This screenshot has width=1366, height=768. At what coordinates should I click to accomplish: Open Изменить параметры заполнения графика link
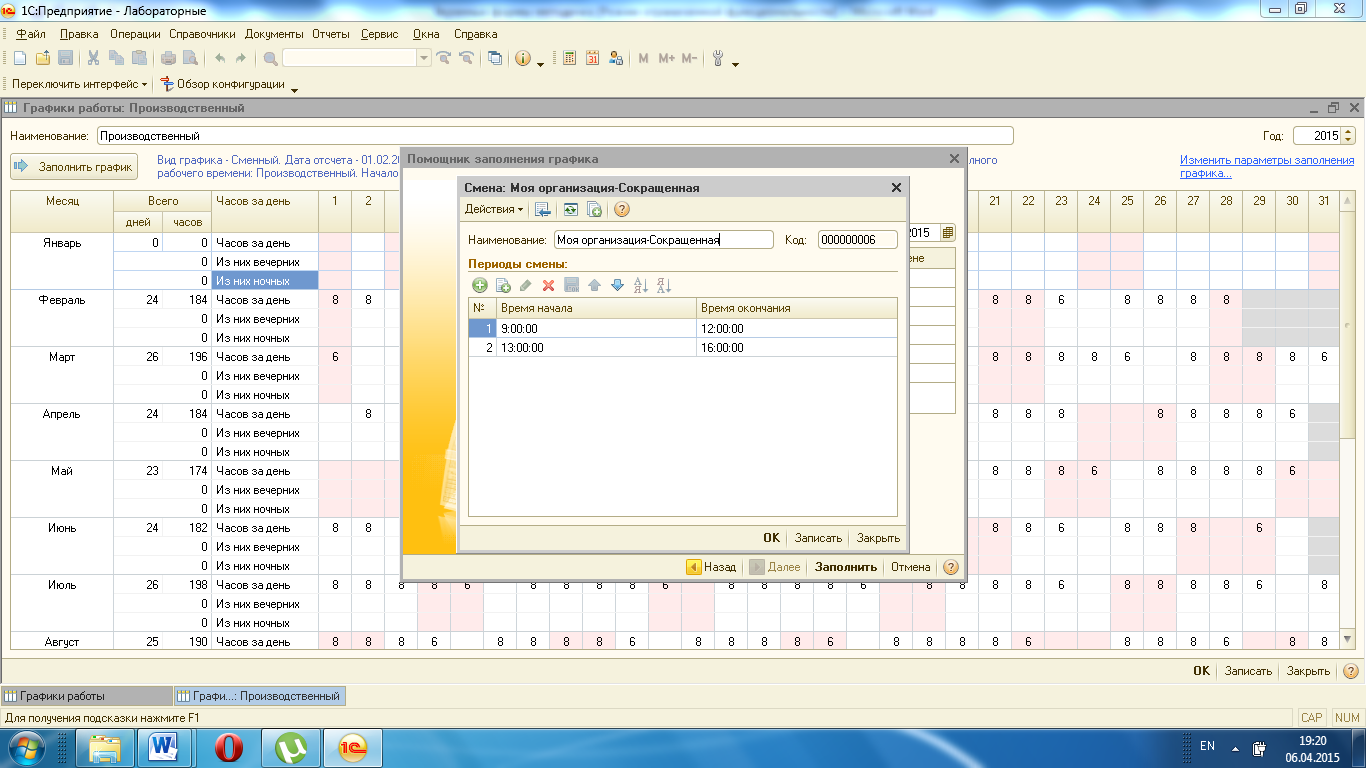(1267, 167)
